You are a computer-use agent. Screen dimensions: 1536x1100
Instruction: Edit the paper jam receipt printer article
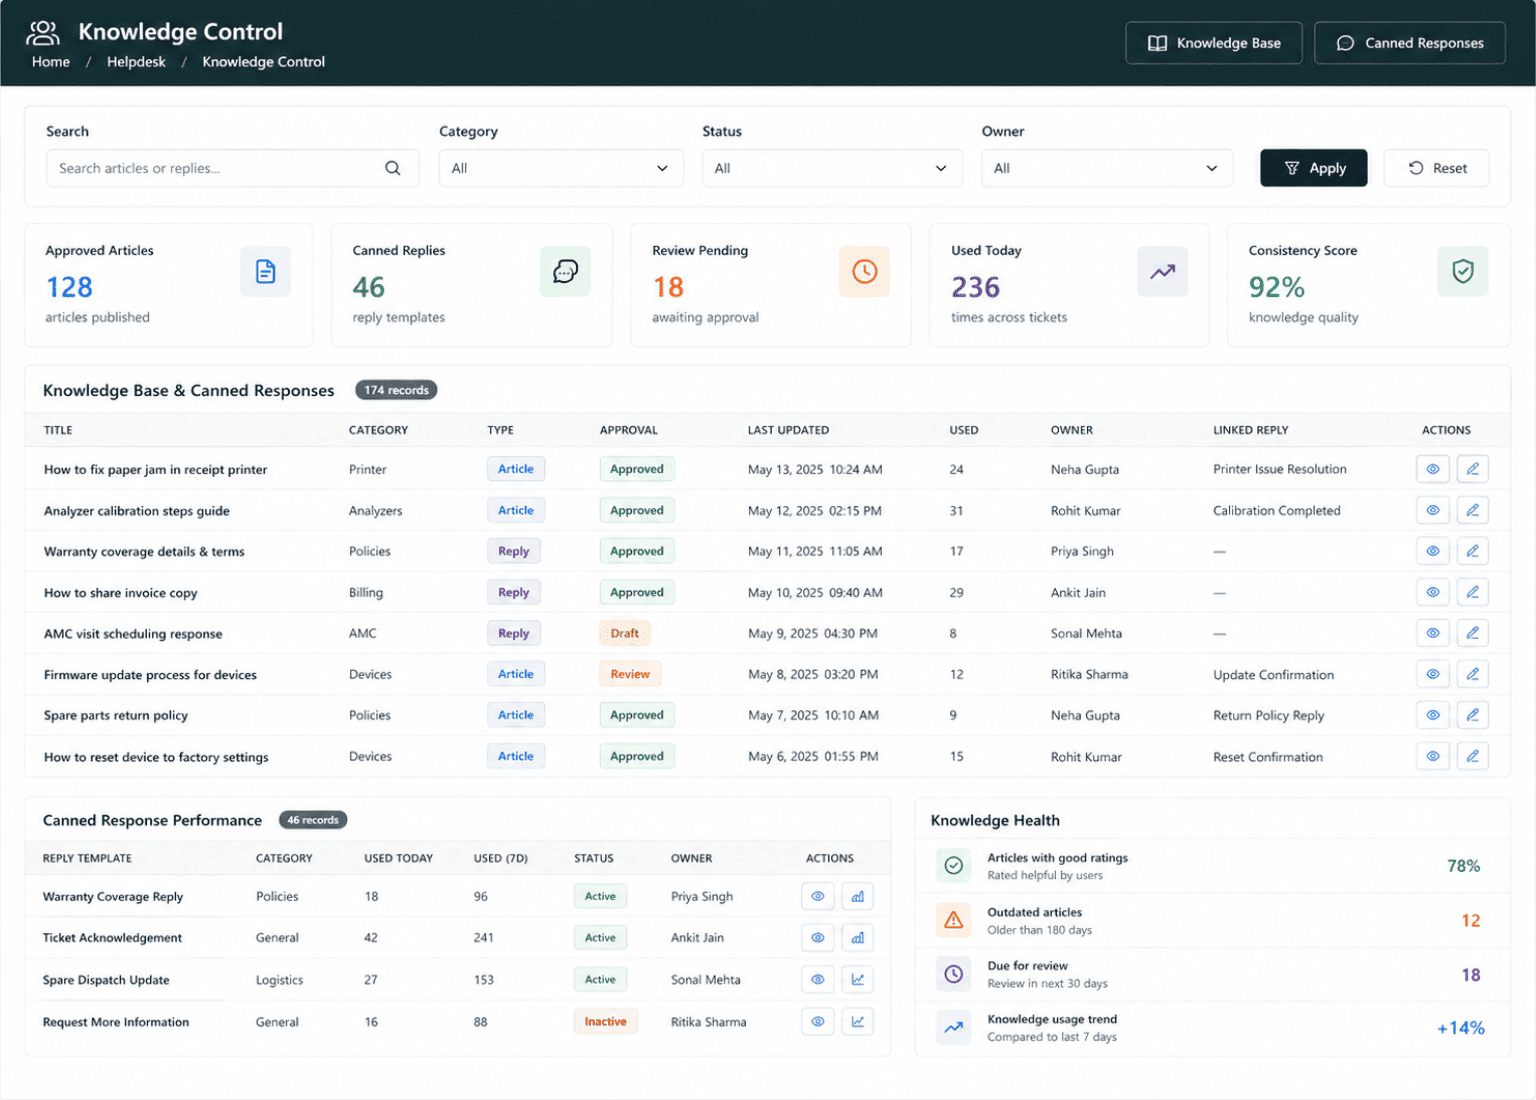point(1472,469)
